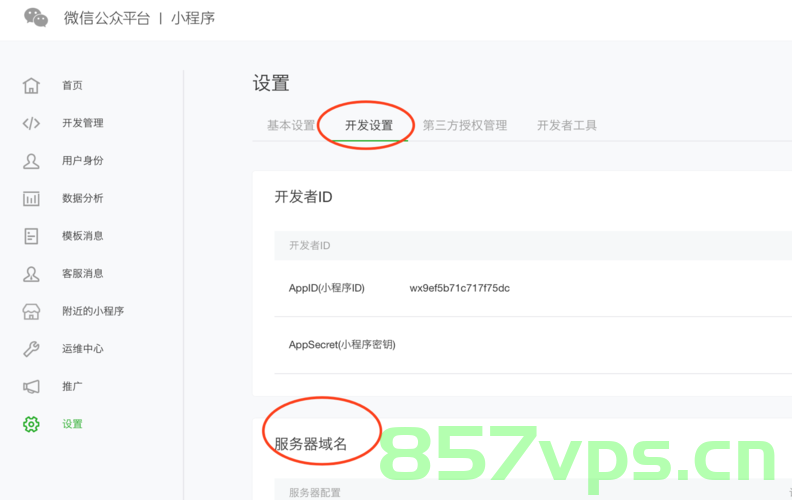Click the person icon beside 用户身份

pos(31,161)
